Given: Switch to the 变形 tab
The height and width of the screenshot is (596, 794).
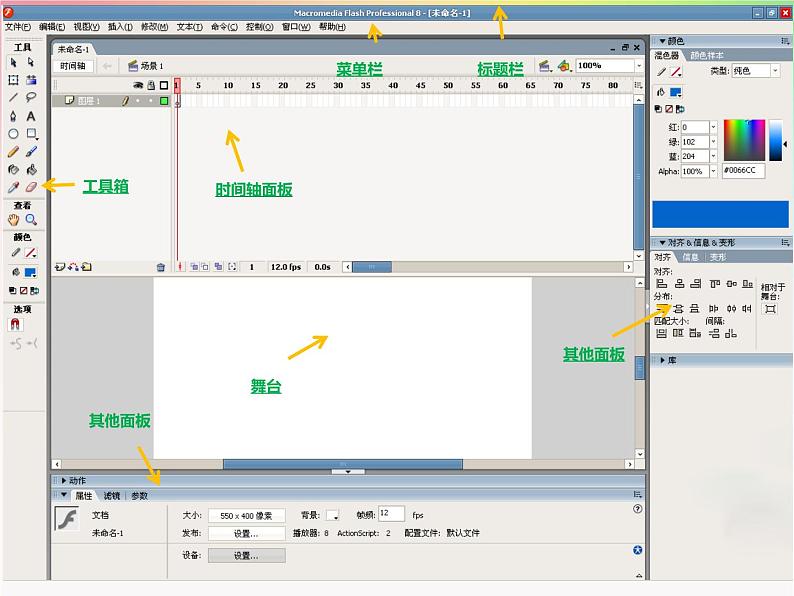Looking at the screenshot, I should coord(718,257).
